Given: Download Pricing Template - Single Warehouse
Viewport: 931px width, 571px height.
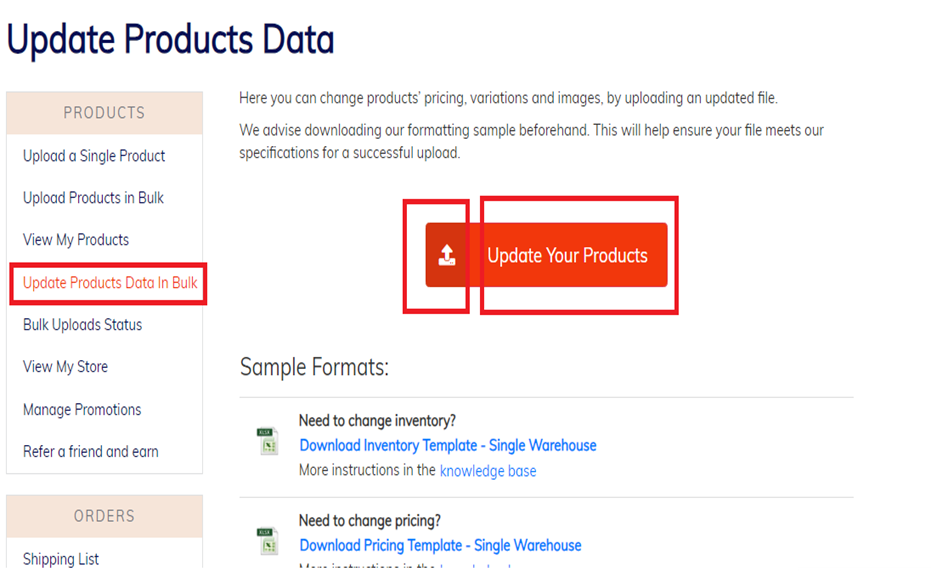Looking at the screenshot, I should (x=441, y=545).
